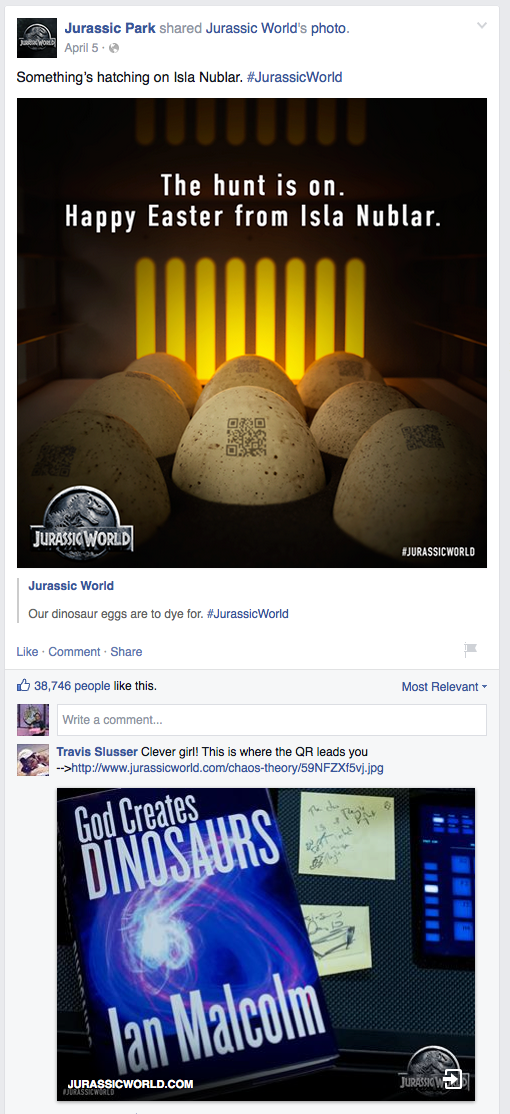Screen dimensions: 510x1114
Task: Click the thumbs-up likes icon
Action: (23, 686)
